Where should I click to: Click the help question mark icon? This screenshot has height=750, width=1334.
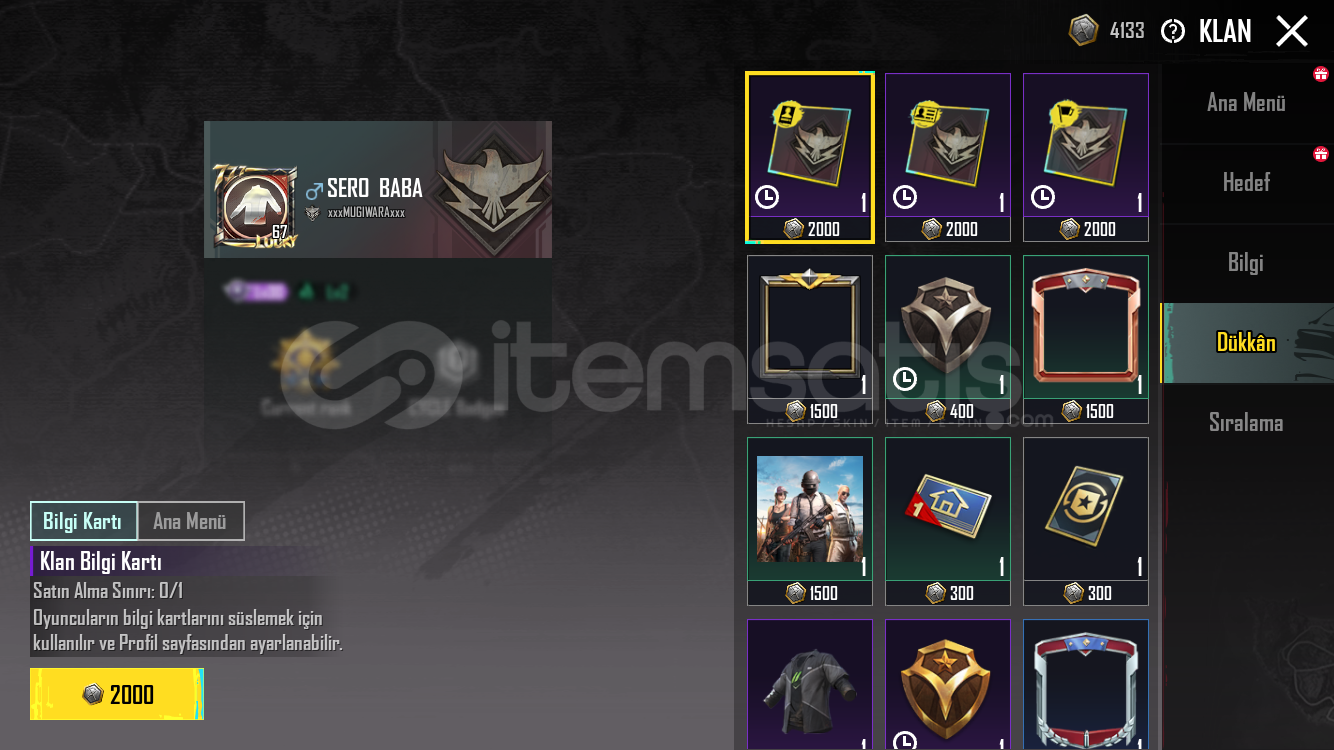pyautogui.click(x=1173, y=31)
